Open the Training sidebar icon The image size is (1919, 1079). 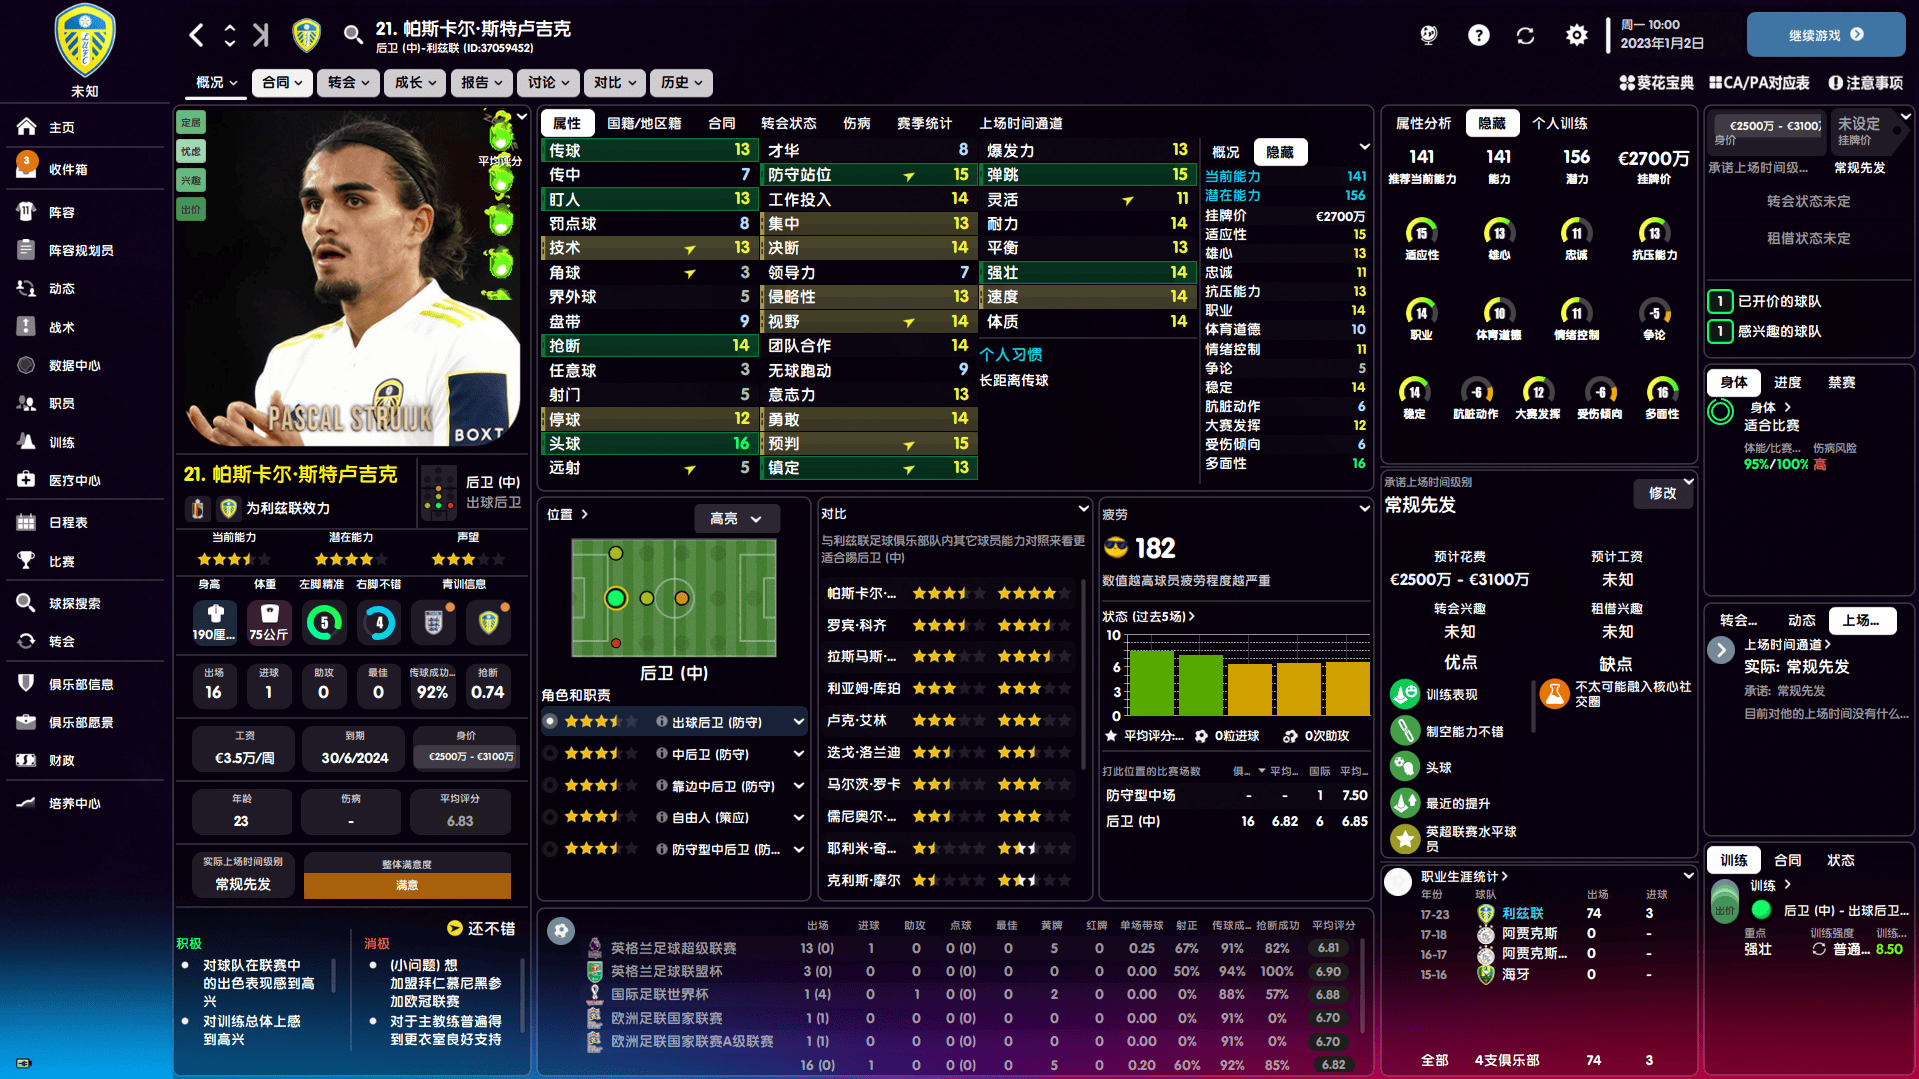[x=27, y=441]
